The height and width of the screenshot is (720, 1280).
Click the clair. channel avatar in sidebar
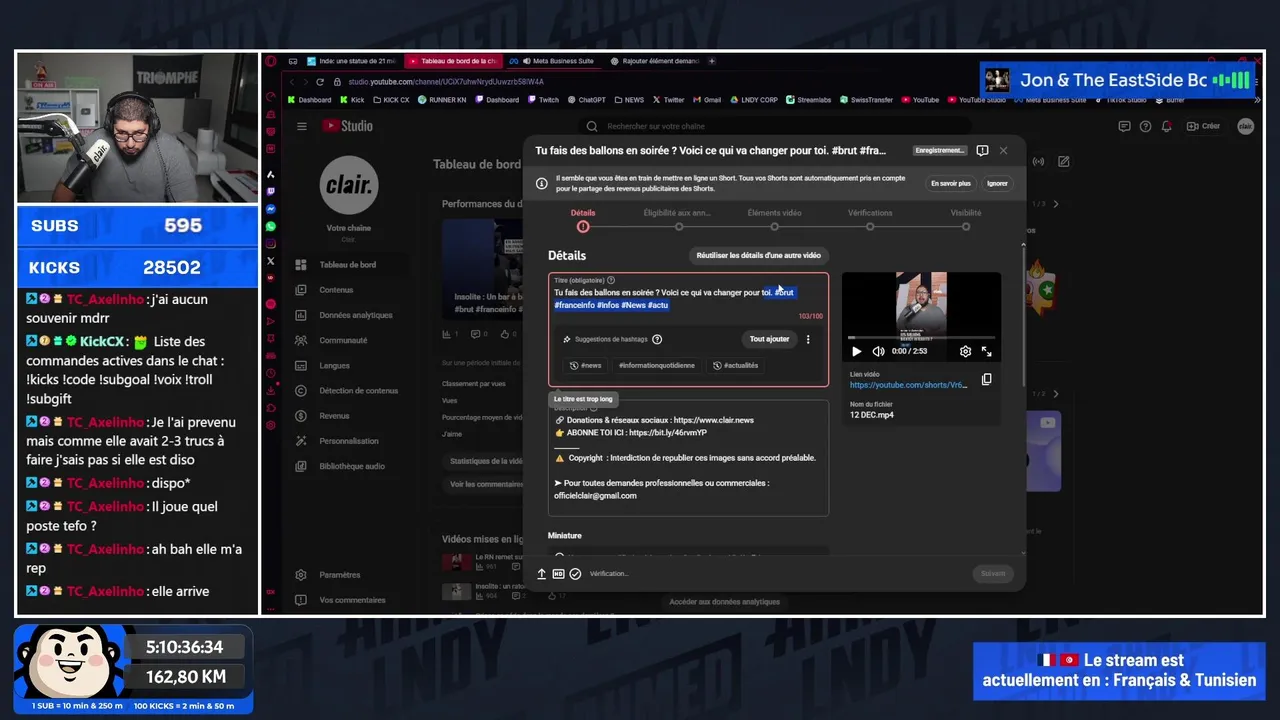[x=349, y=185]
